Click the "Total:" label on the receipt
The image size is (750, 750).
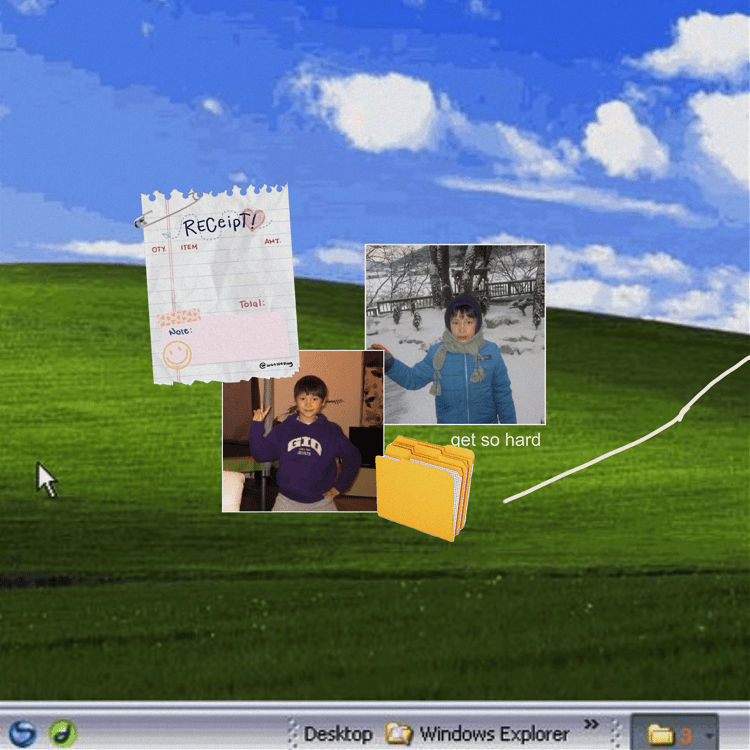[x=252, y=304]
